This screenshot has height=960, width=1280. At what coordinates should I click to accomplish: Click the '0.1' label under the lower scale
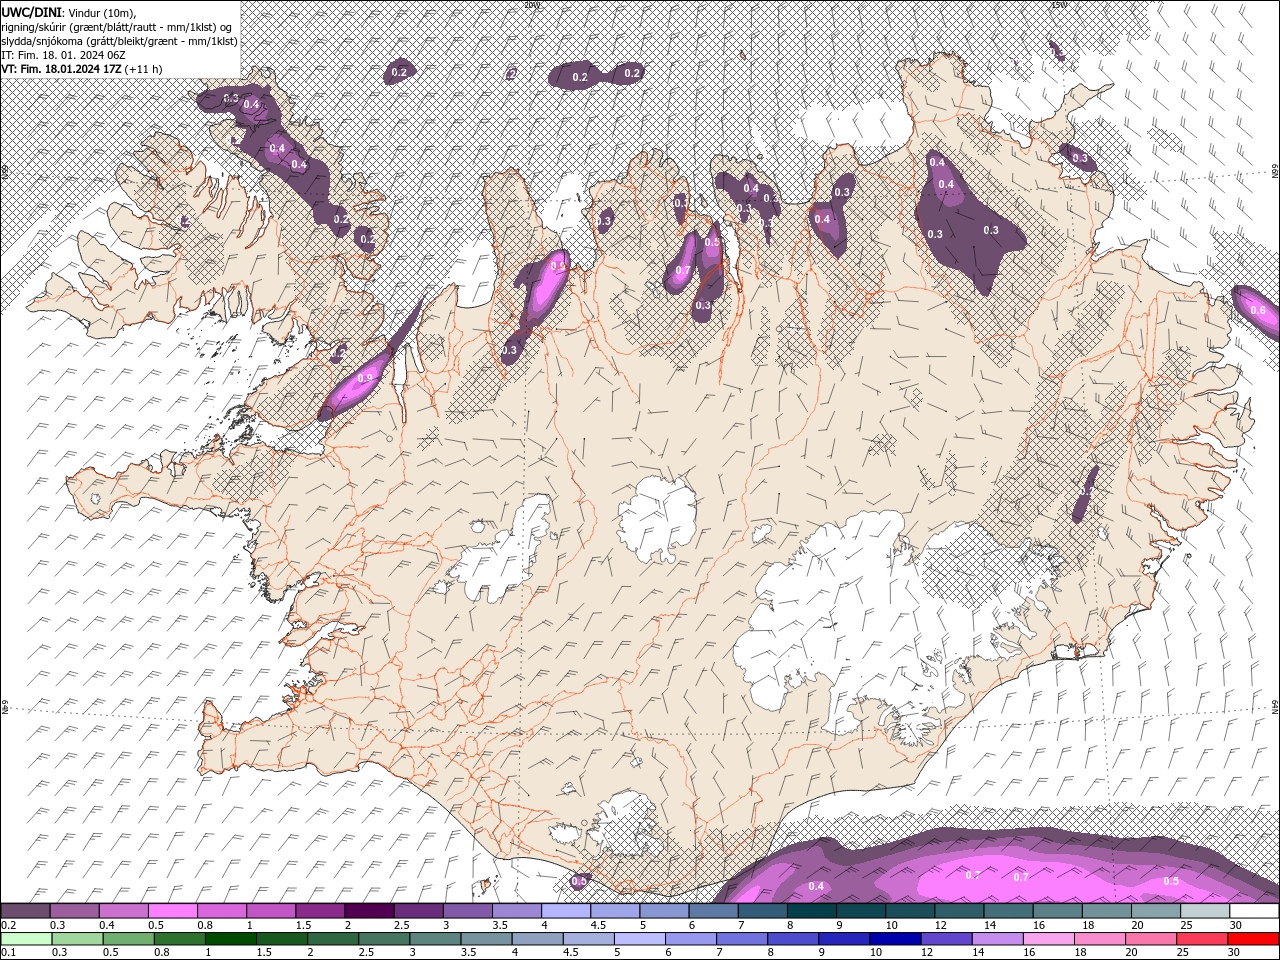9,953
